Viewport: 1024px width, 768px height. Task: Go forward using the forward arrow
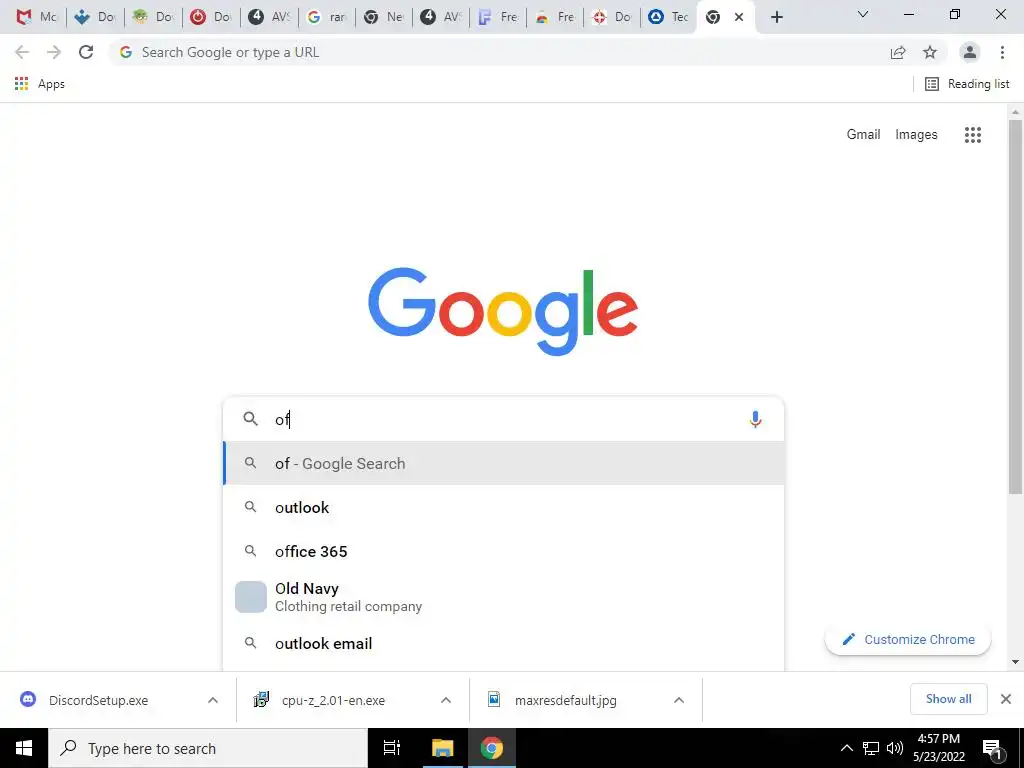[x=54, y=52]
